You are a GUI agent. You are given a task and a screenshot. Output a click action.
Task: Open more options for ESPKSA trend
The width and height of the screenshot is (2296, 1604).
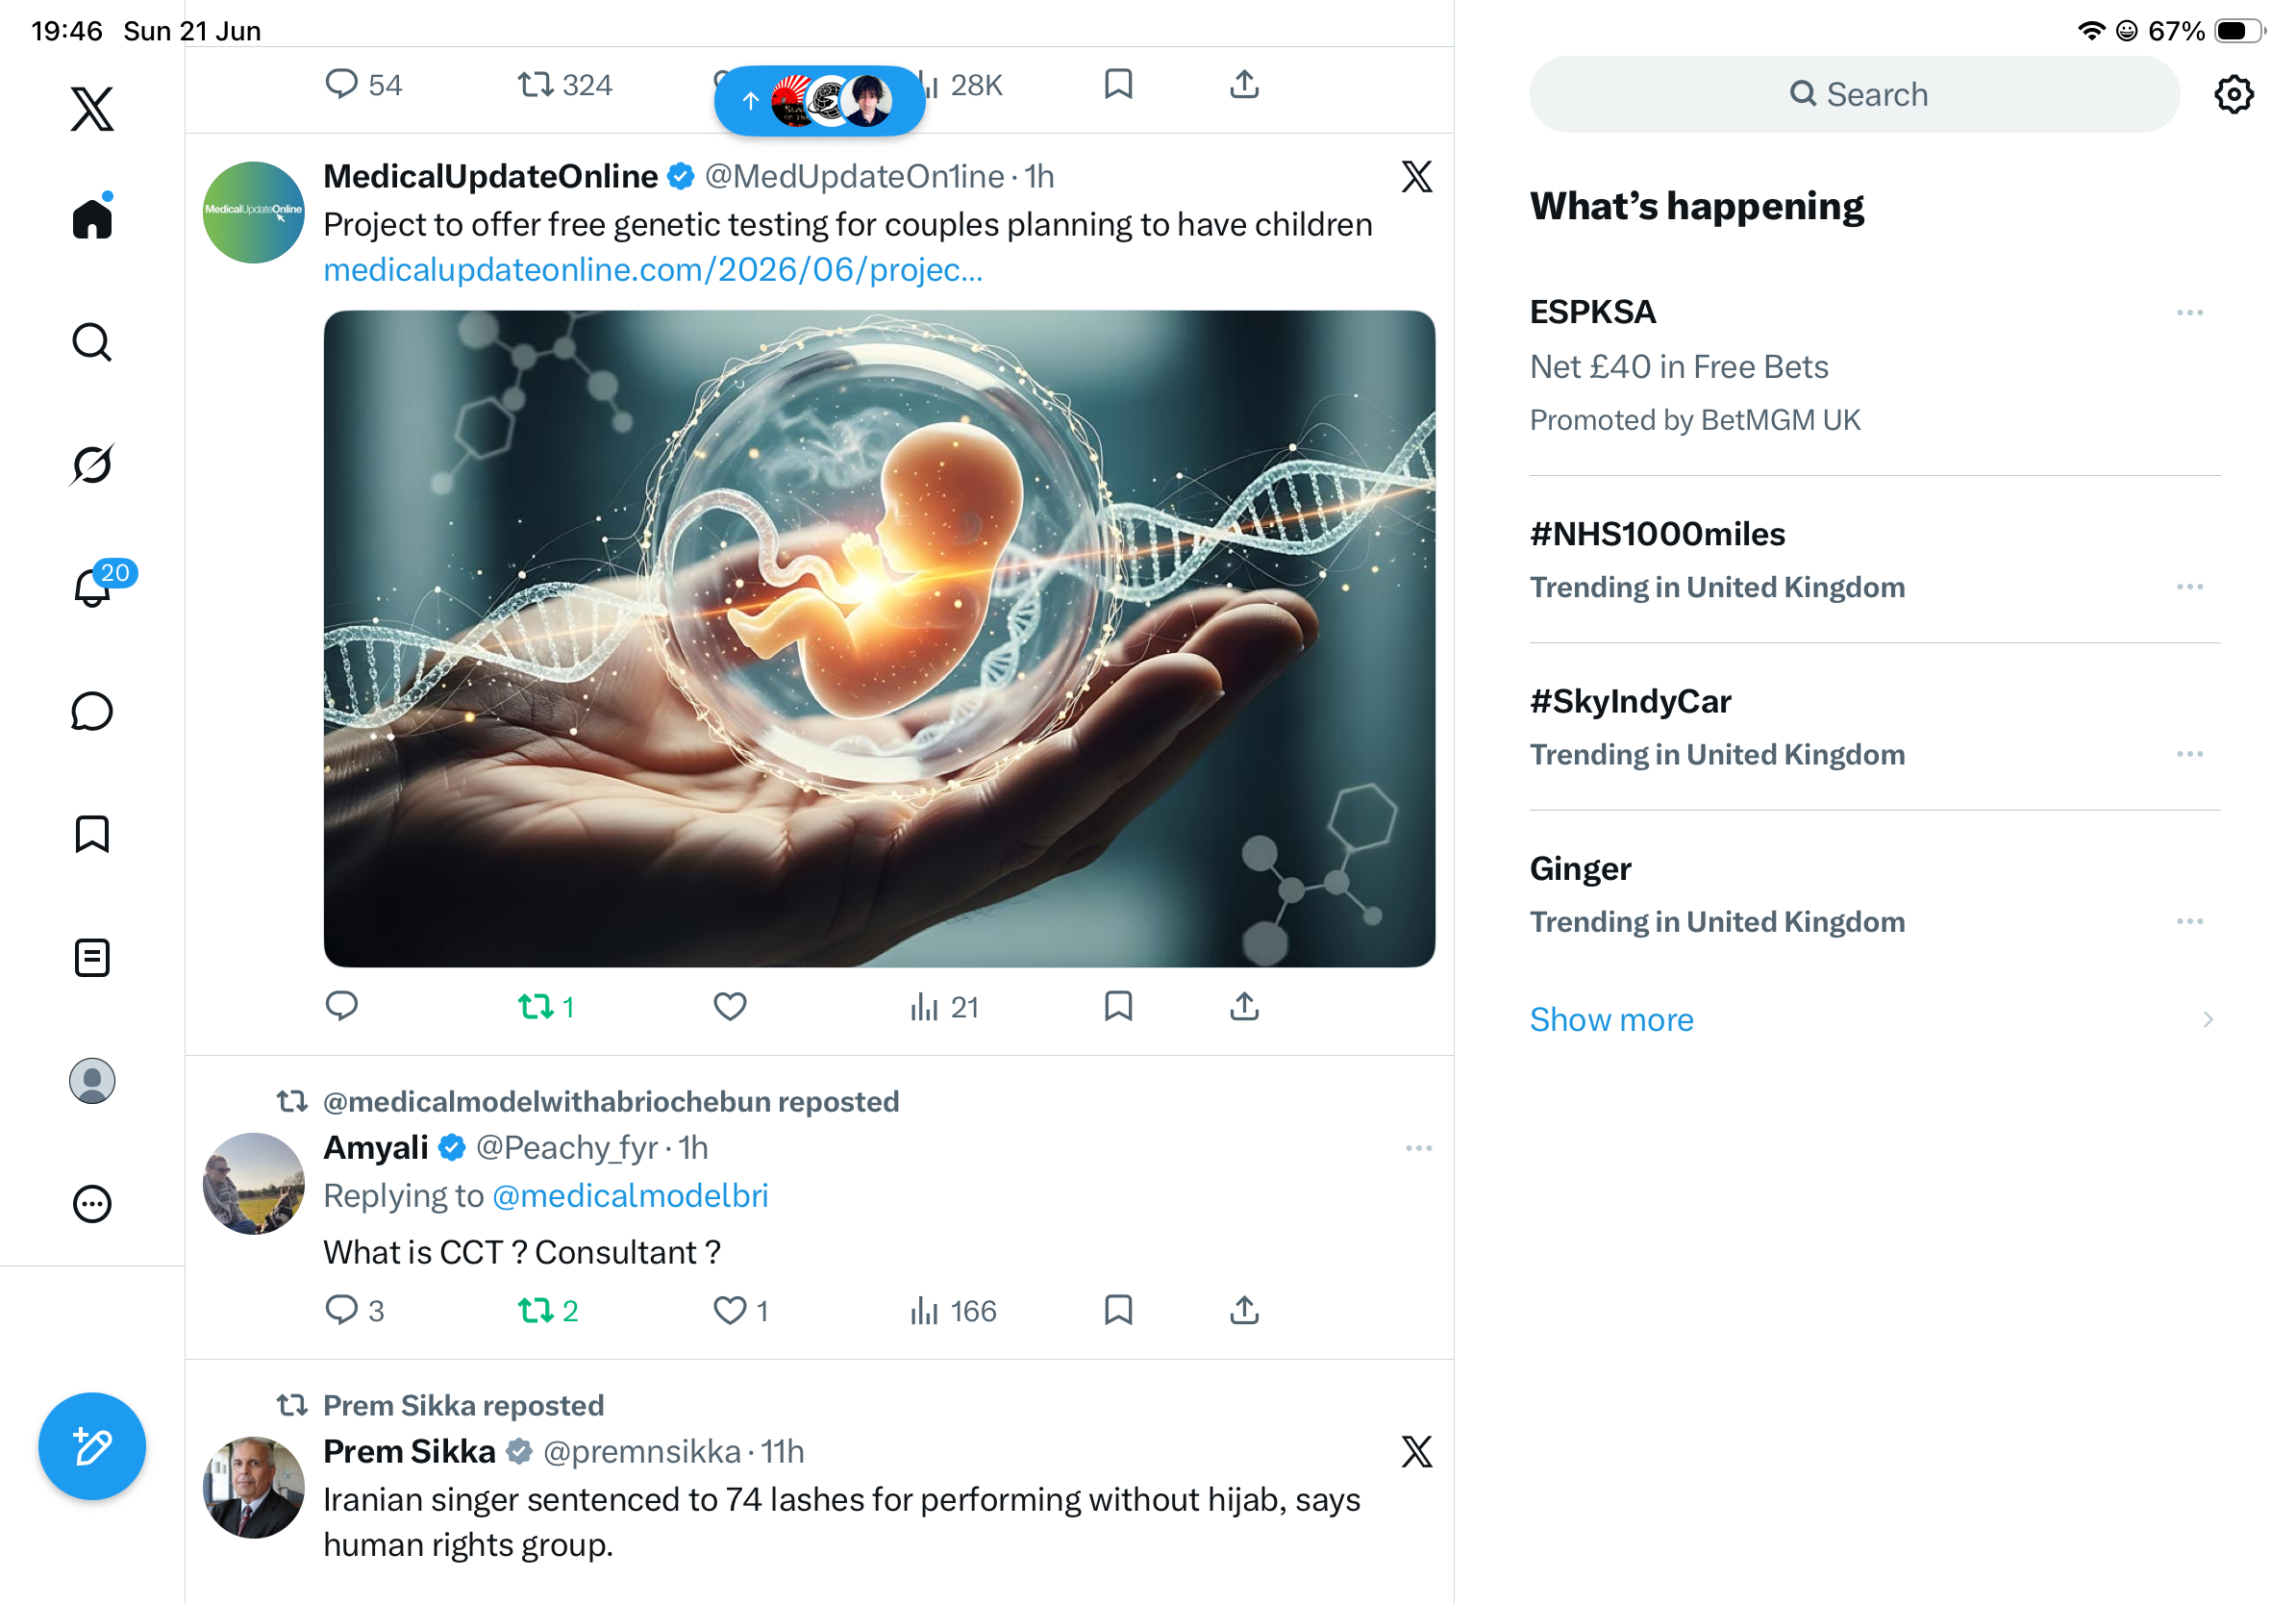(x=2190, y=313)
